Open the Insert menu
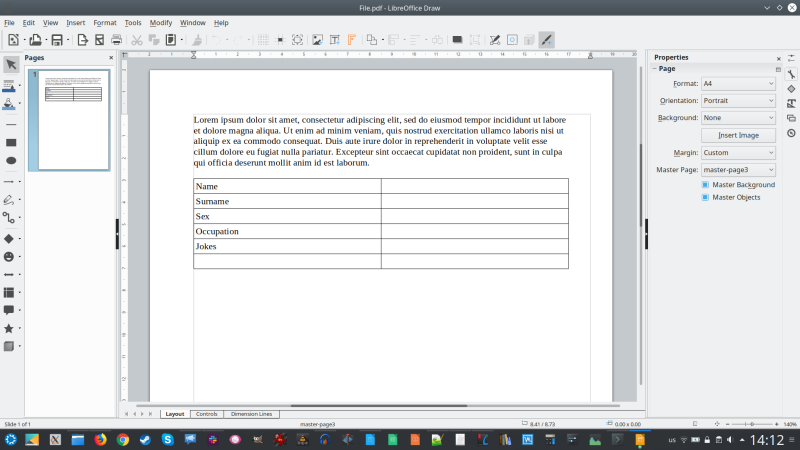This screenshot has height=450, width=800. click(76, 23)
